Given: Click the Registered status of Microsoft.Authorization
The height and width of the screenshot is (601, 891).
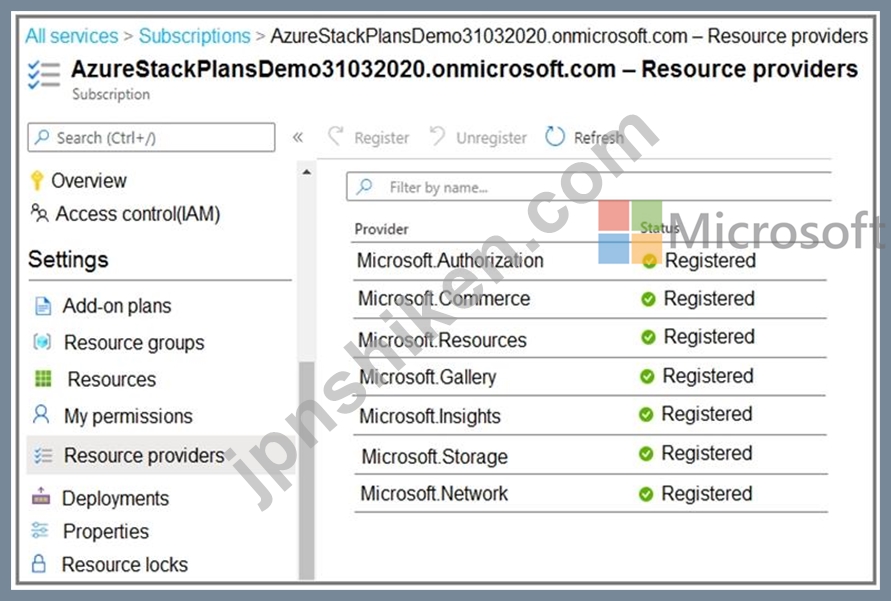Looking at the screenshot, I should (710, 261).
